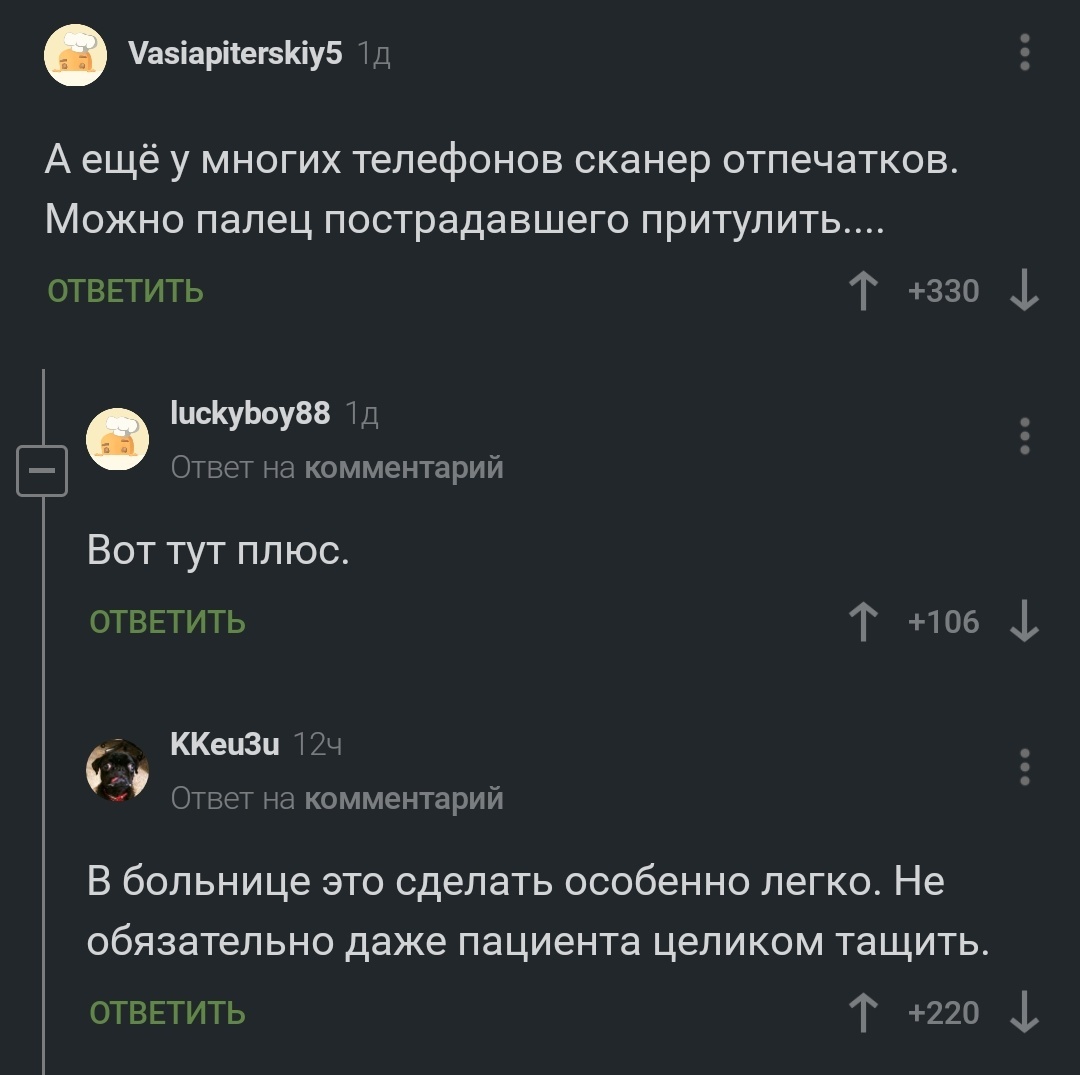
Task: Downvote luckyboy88's comment
Action: click(x=1024, y=623)
